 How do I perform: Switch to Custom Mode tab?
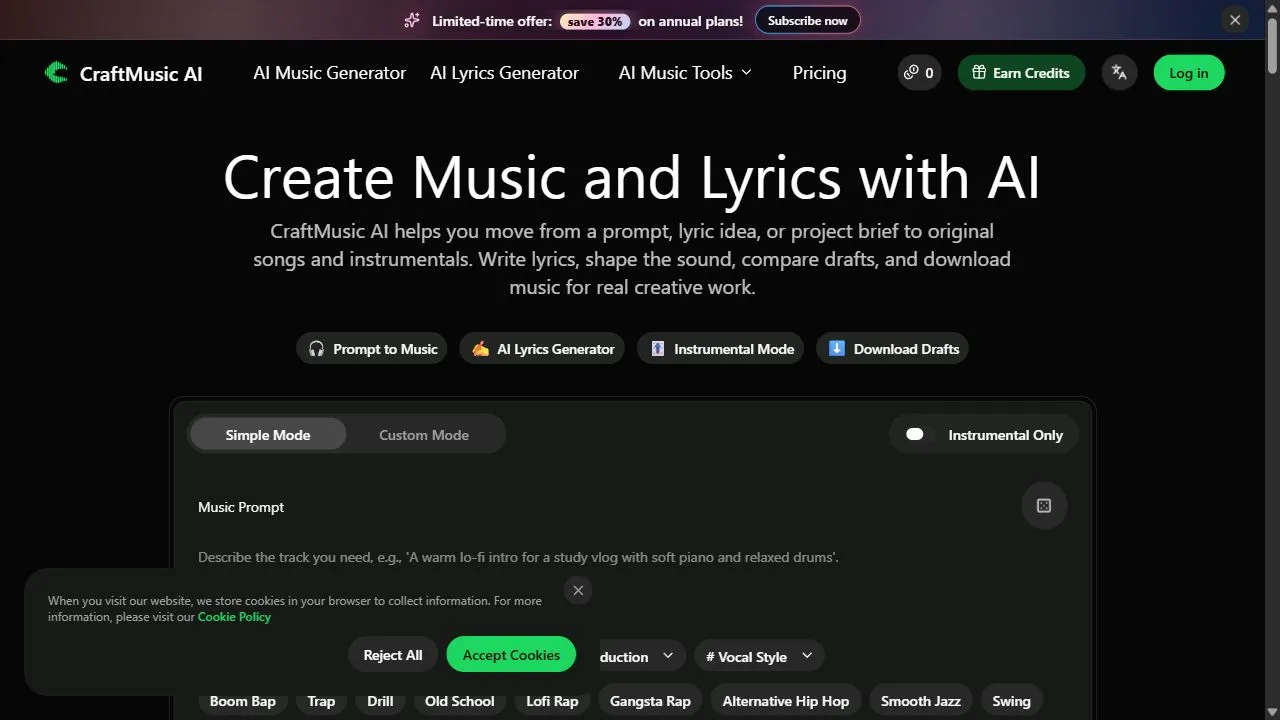(x=424, y=435)
